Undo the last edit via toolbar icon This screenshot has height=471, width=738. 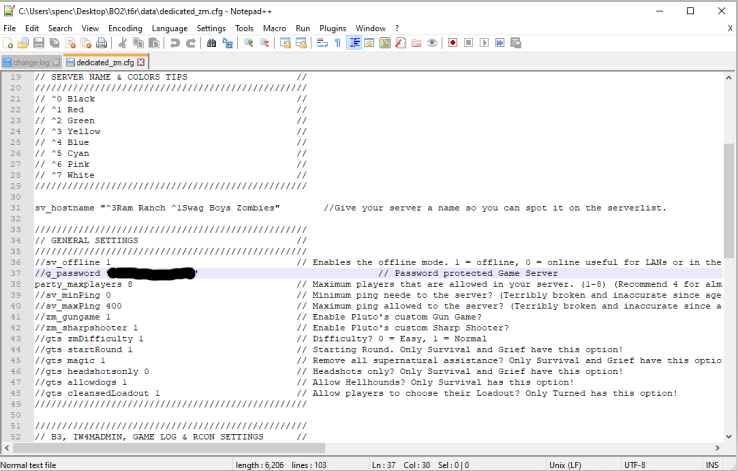175,43
